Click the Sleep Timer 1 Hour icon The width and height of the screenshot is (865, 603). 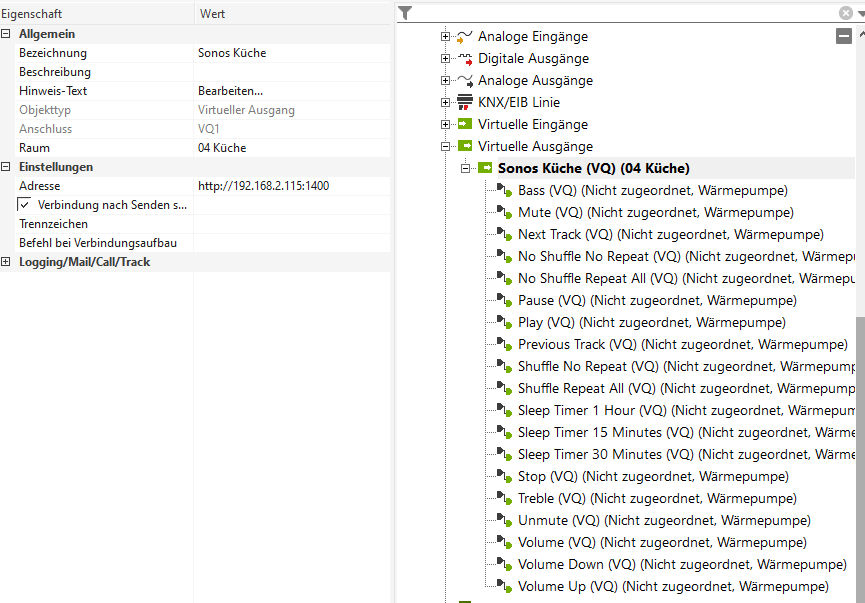(504, 410)
